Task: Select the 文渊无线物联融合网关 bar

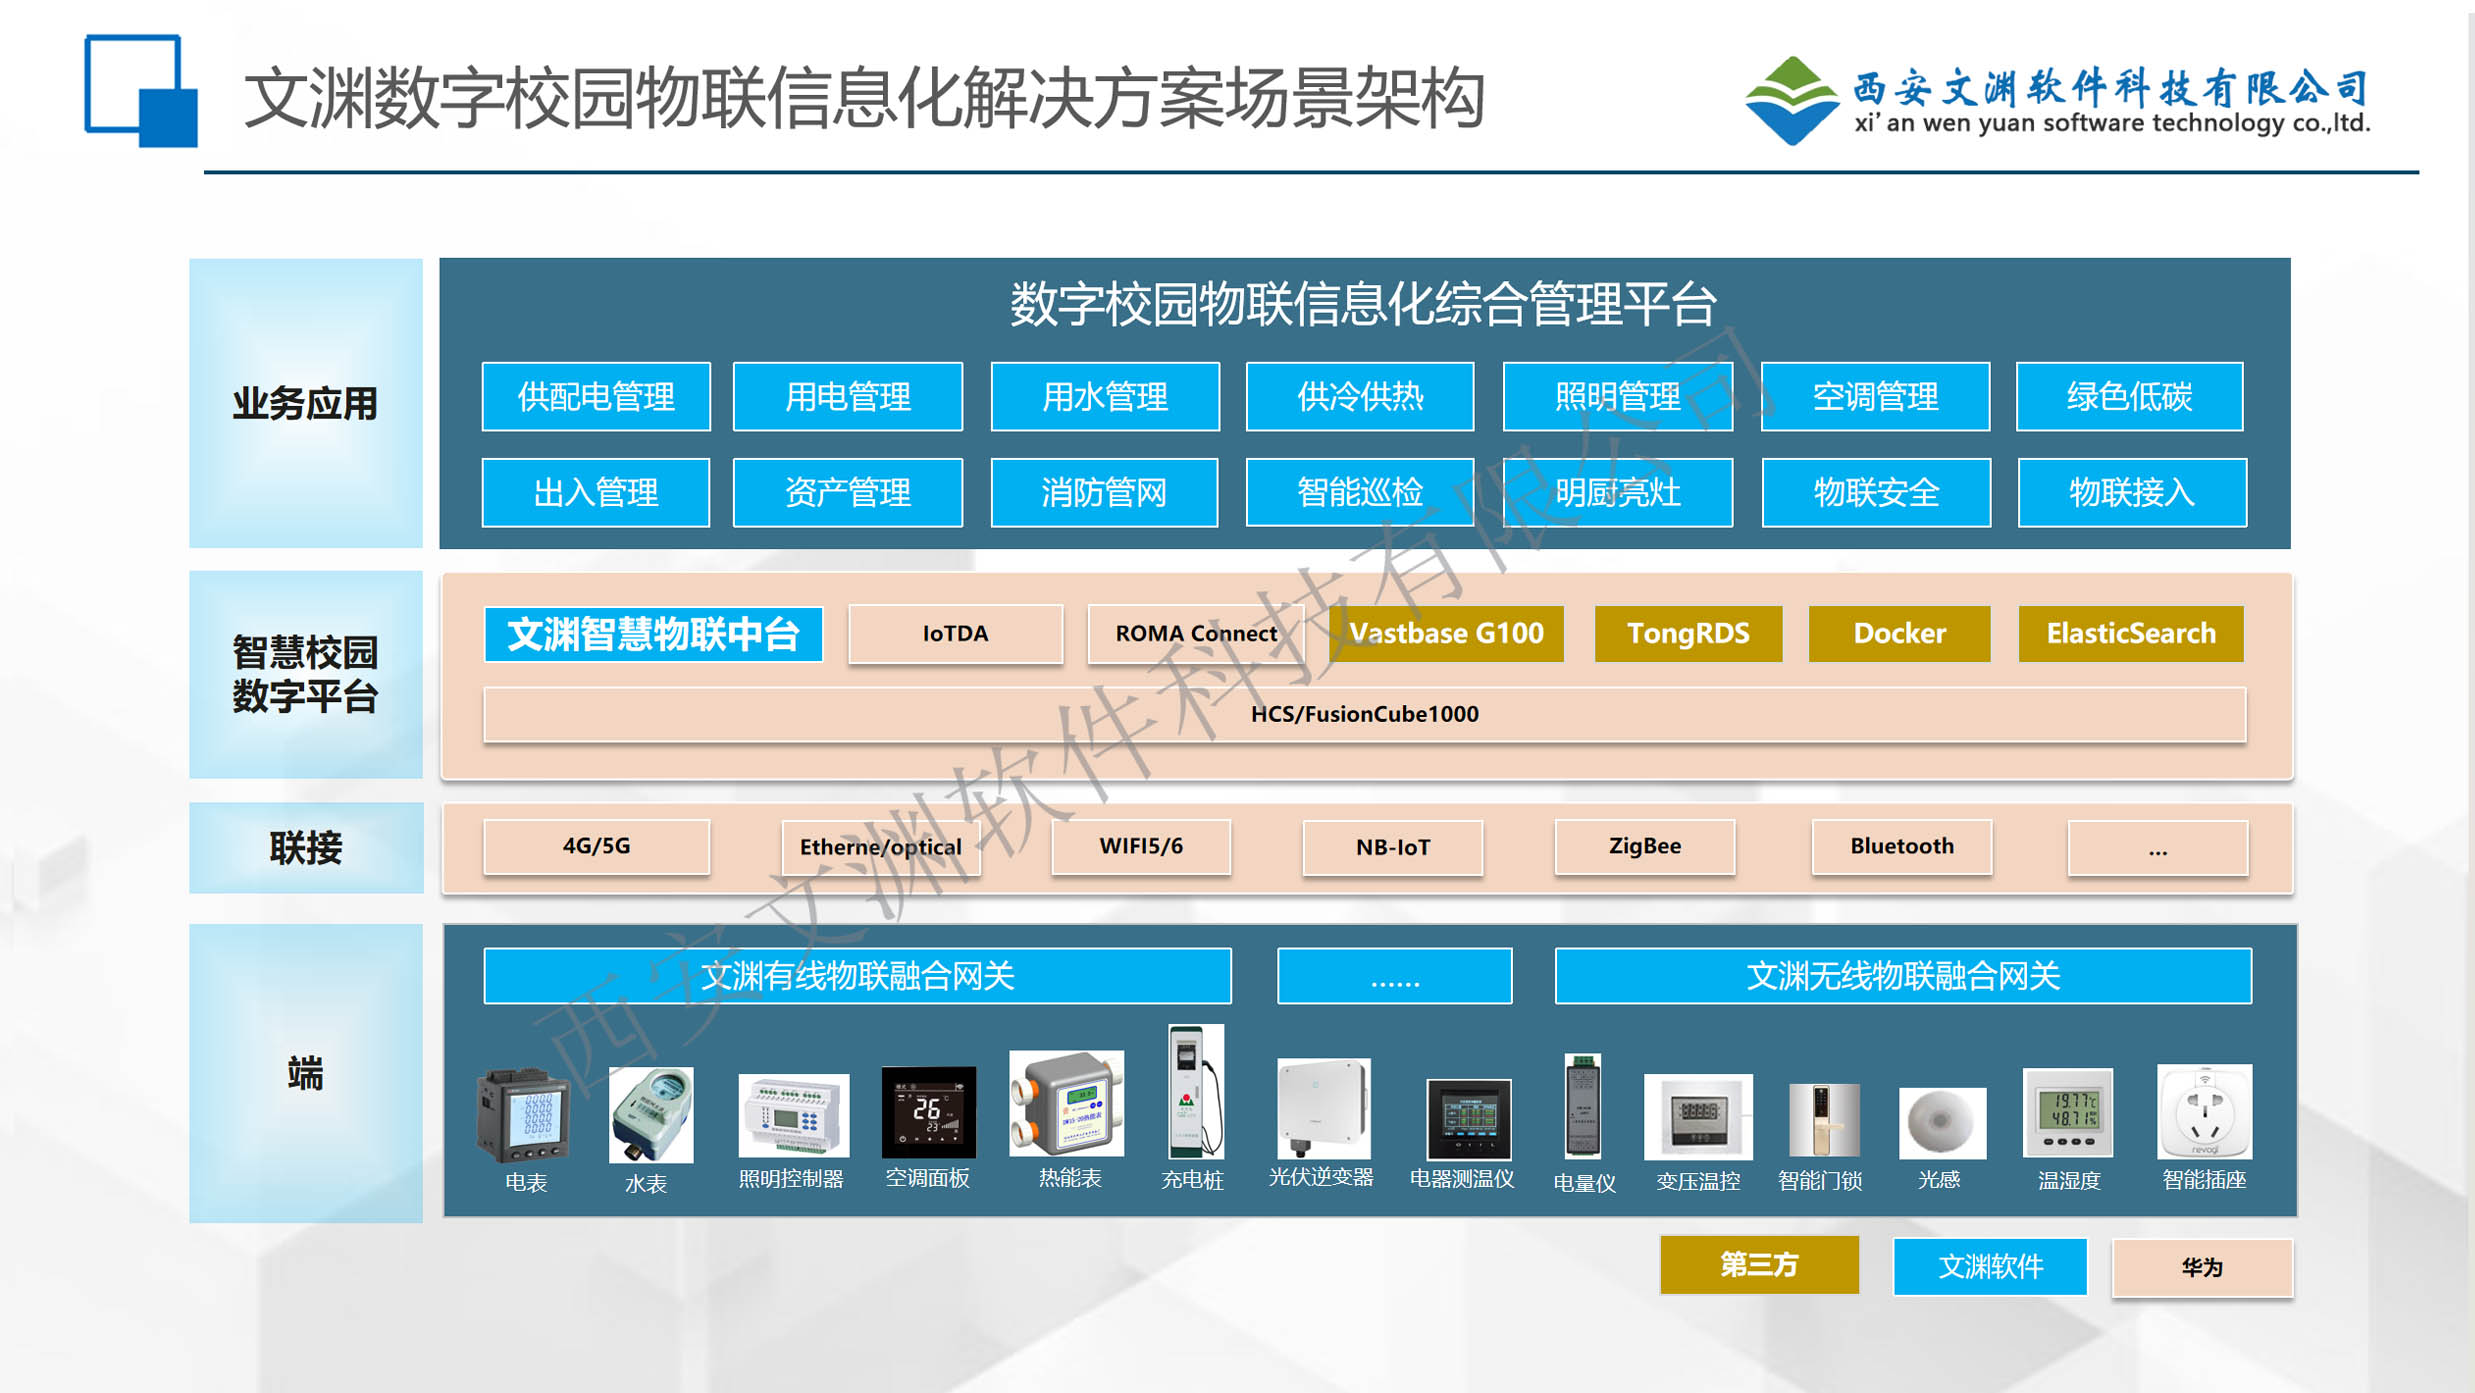Action: point(1903,976)
